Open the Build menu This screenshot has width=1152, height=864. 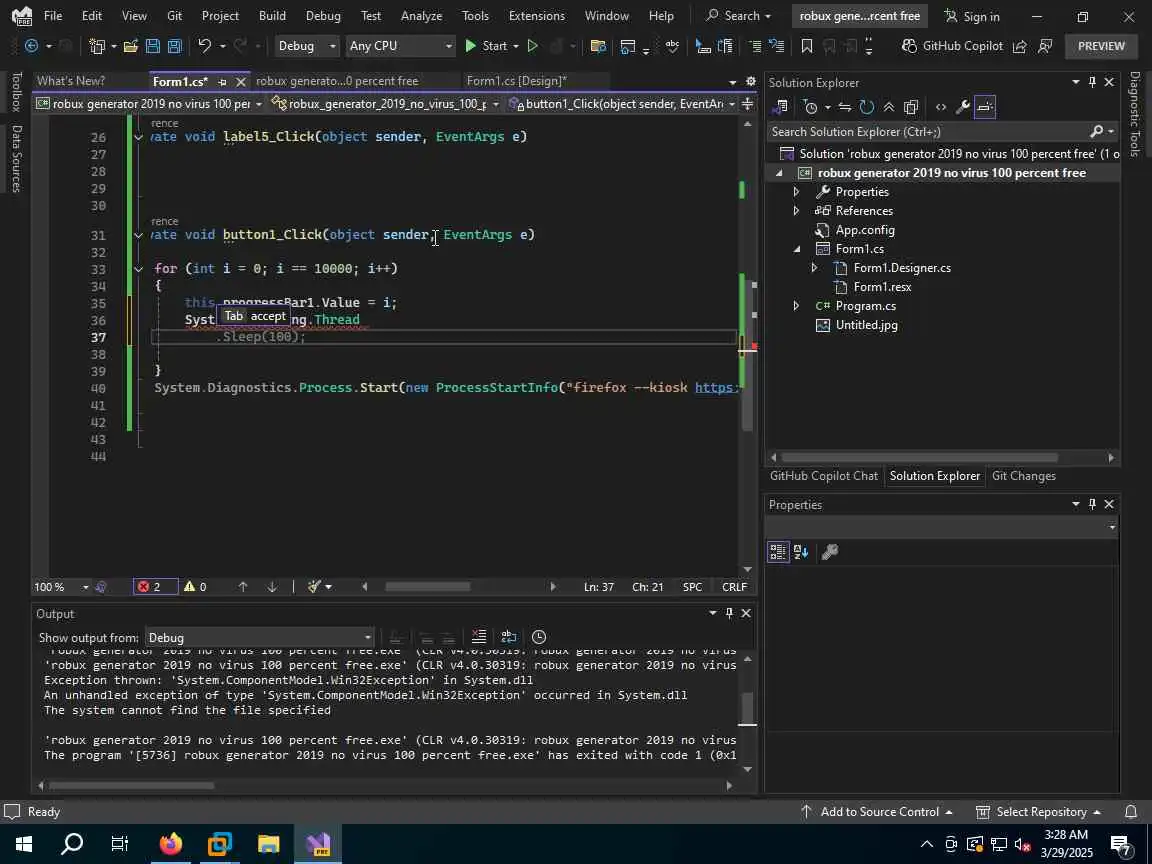pyautogui.click(x=272, y=15)
